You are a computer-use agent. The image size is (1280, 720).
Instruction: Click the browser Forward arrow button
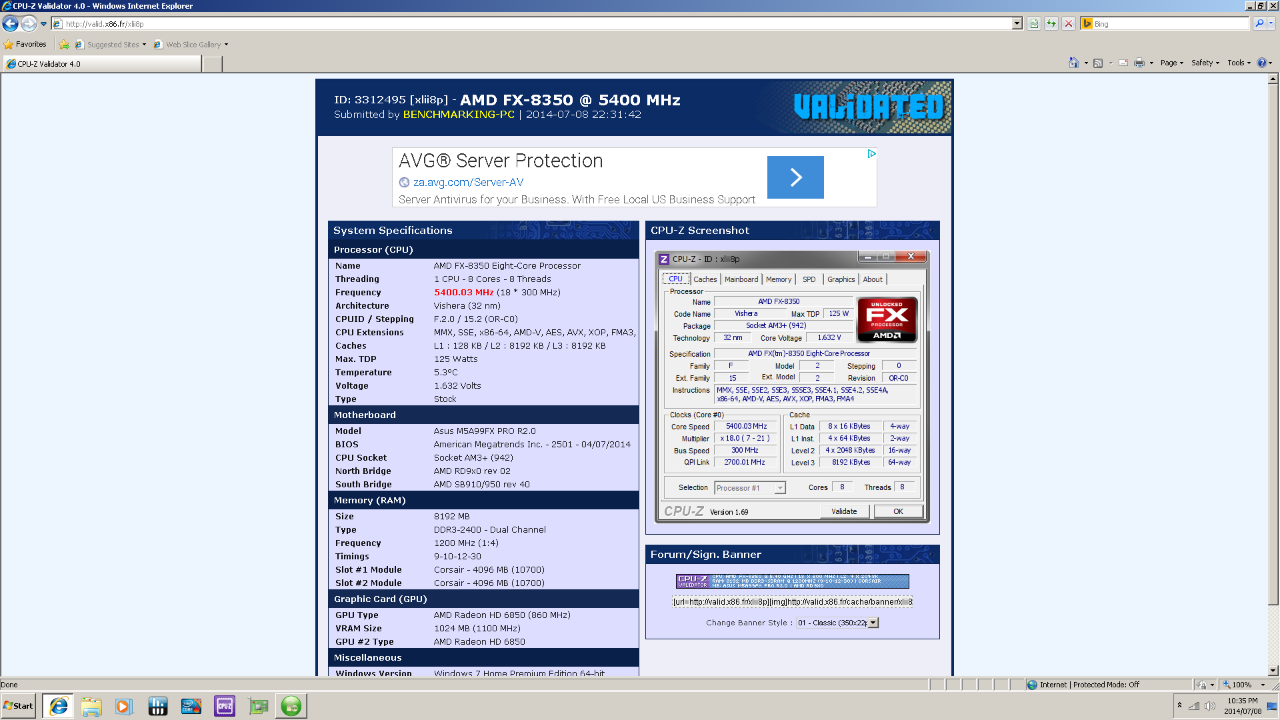click(29, 23)
